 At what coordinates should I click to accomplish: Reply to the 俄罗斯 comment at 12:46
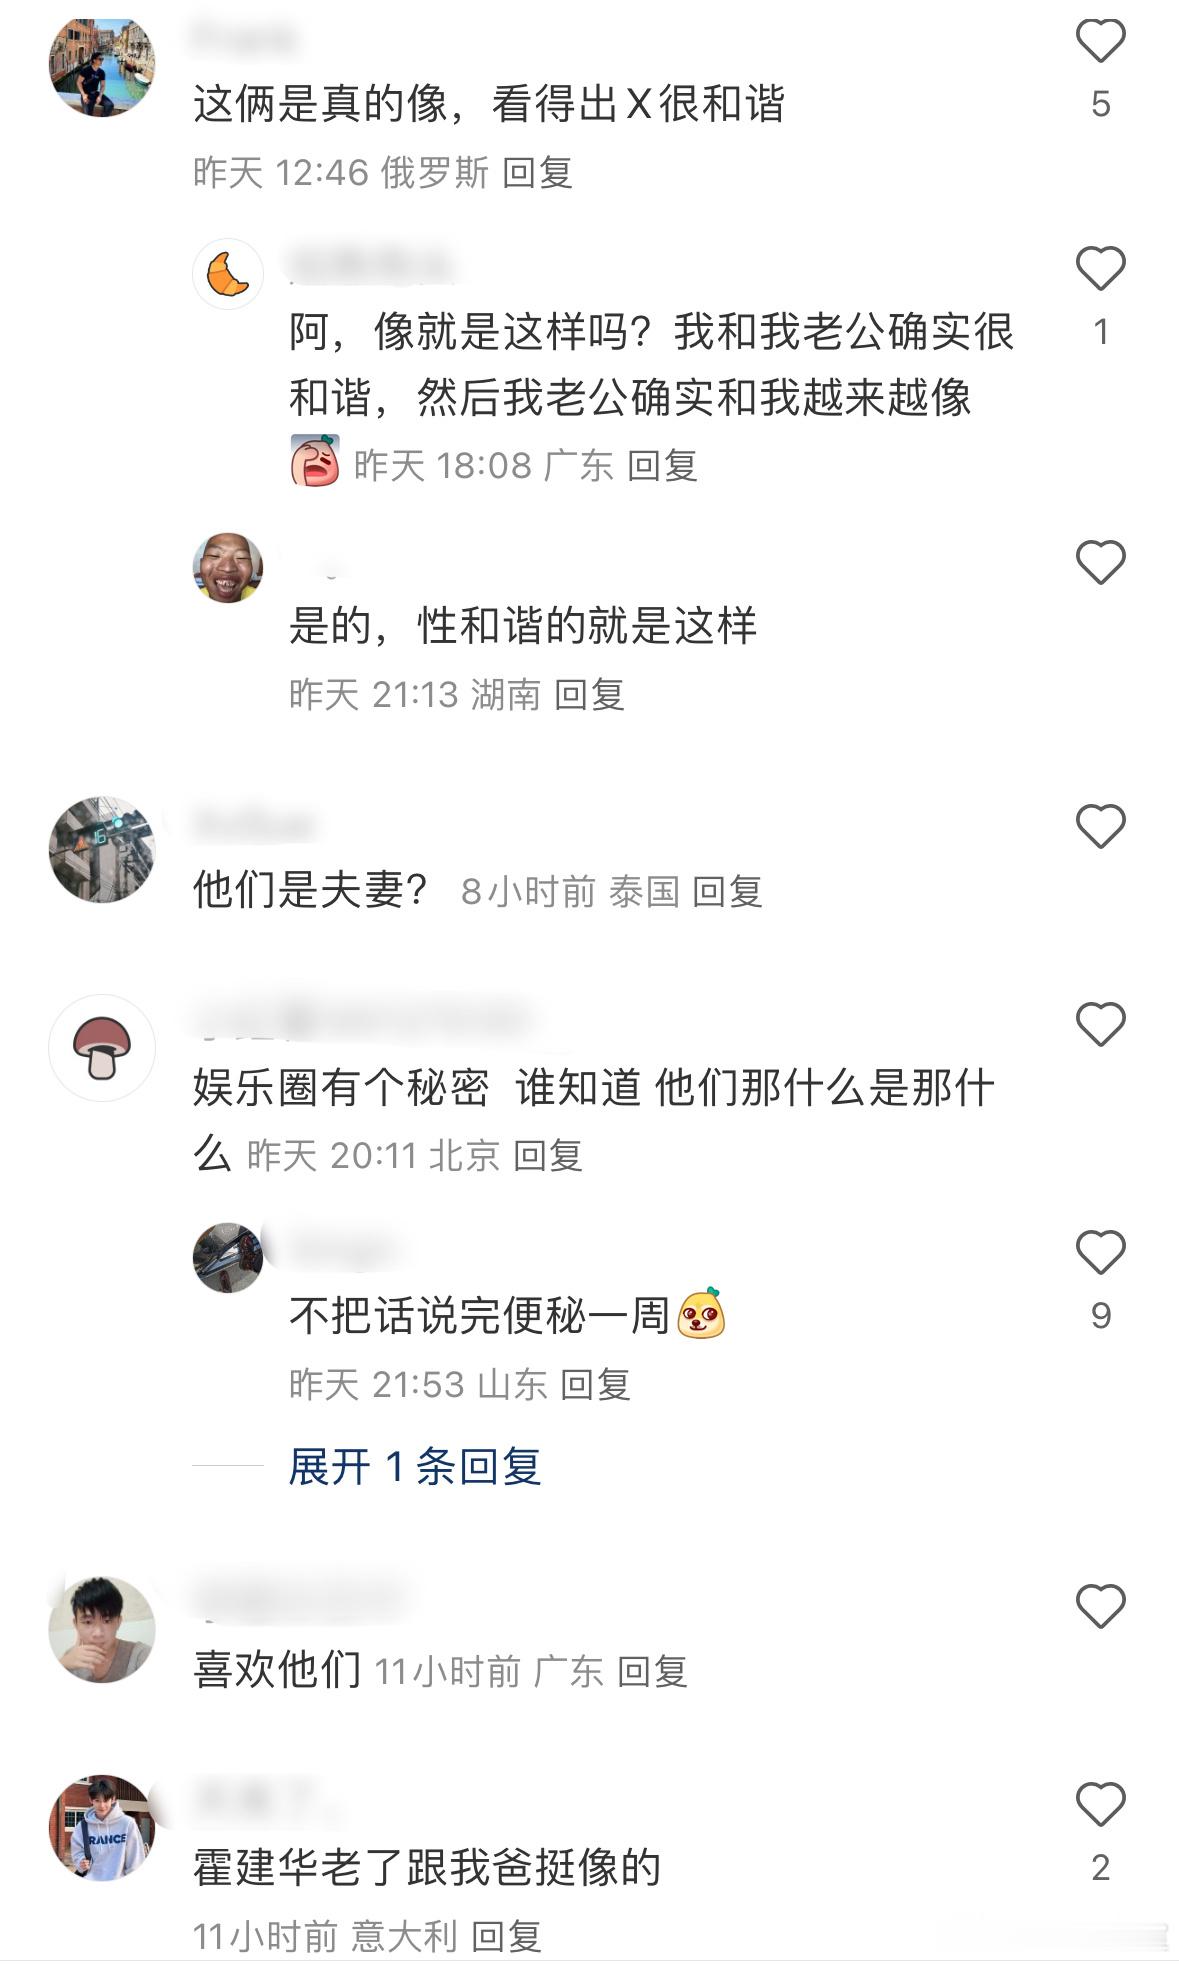(x=537, y=173)
